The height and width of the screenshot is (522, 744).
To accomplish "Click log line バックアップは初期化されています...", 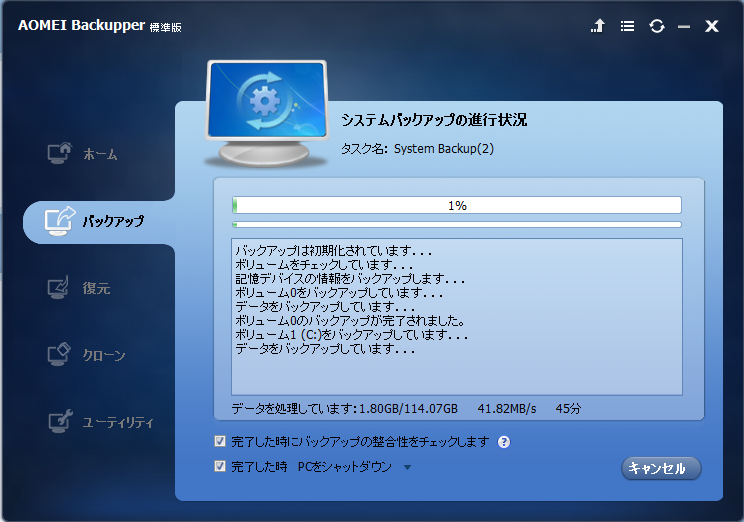I will coord(334,251).
